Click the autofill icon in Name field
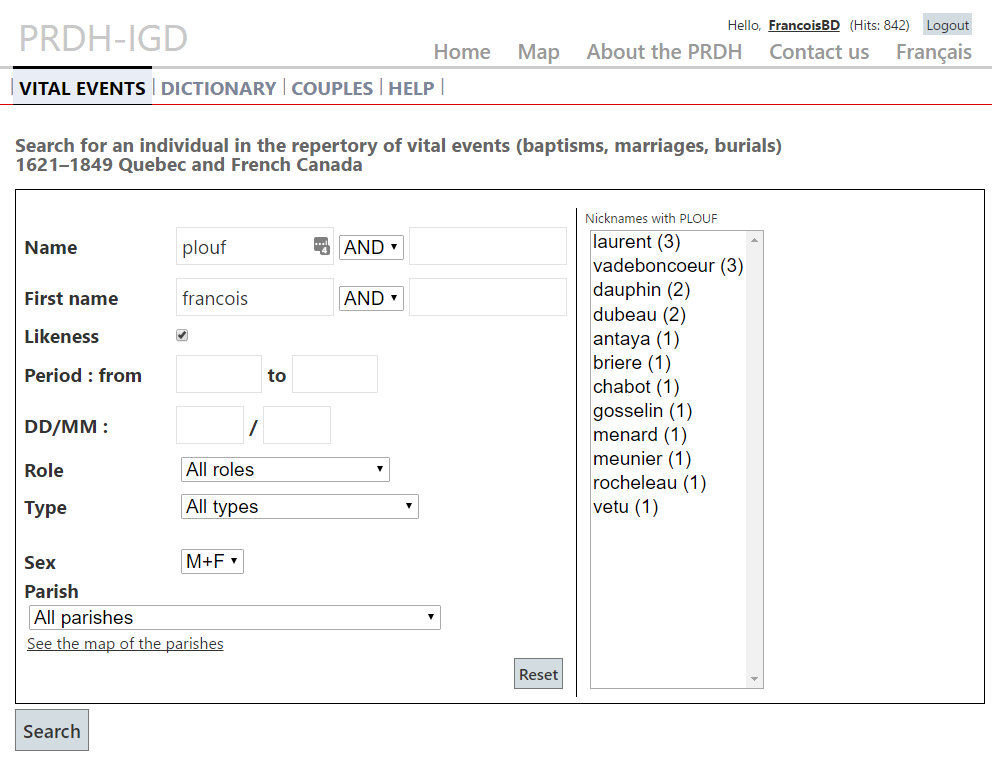Screen dimensions: 993x758 tap(321, 246)
